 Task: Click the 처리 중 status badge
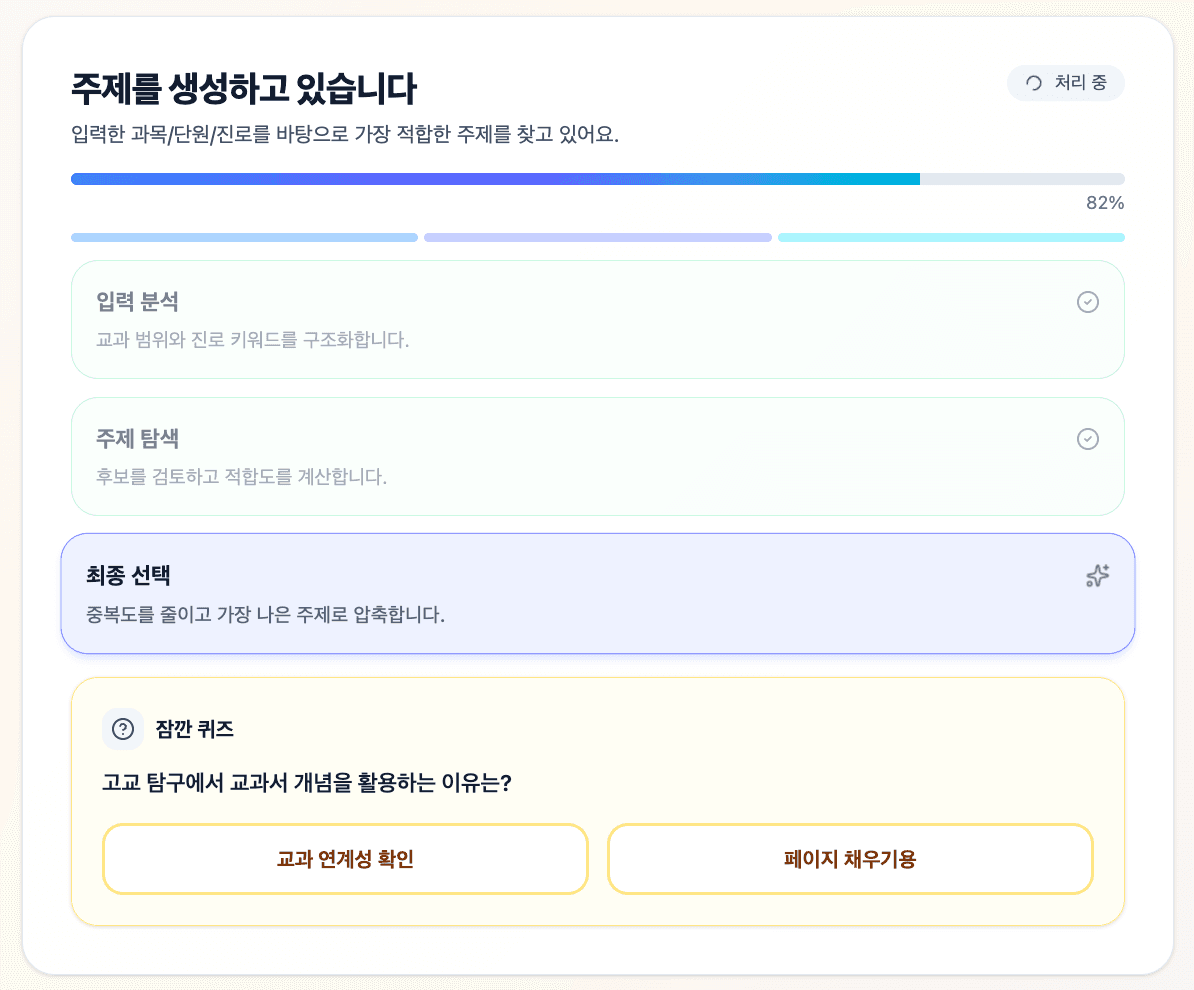(1065, 83)
